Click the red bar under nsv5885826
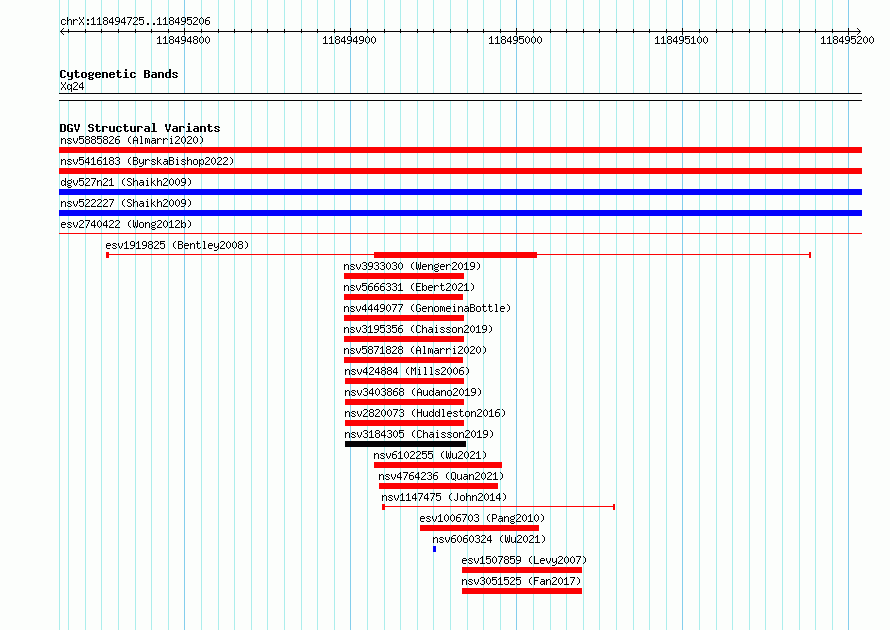 pos(460,150)
